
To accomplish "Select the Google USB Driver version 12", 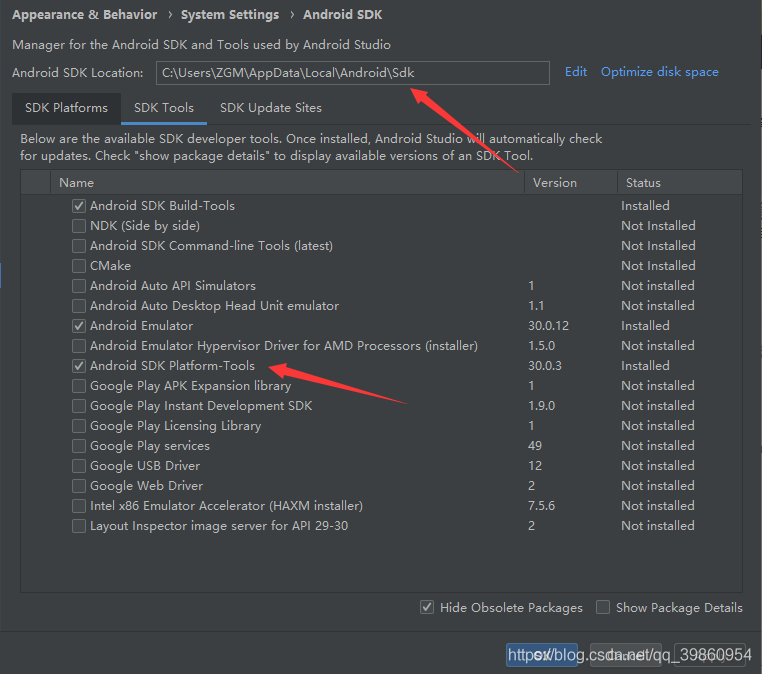I will click(535, 466).
